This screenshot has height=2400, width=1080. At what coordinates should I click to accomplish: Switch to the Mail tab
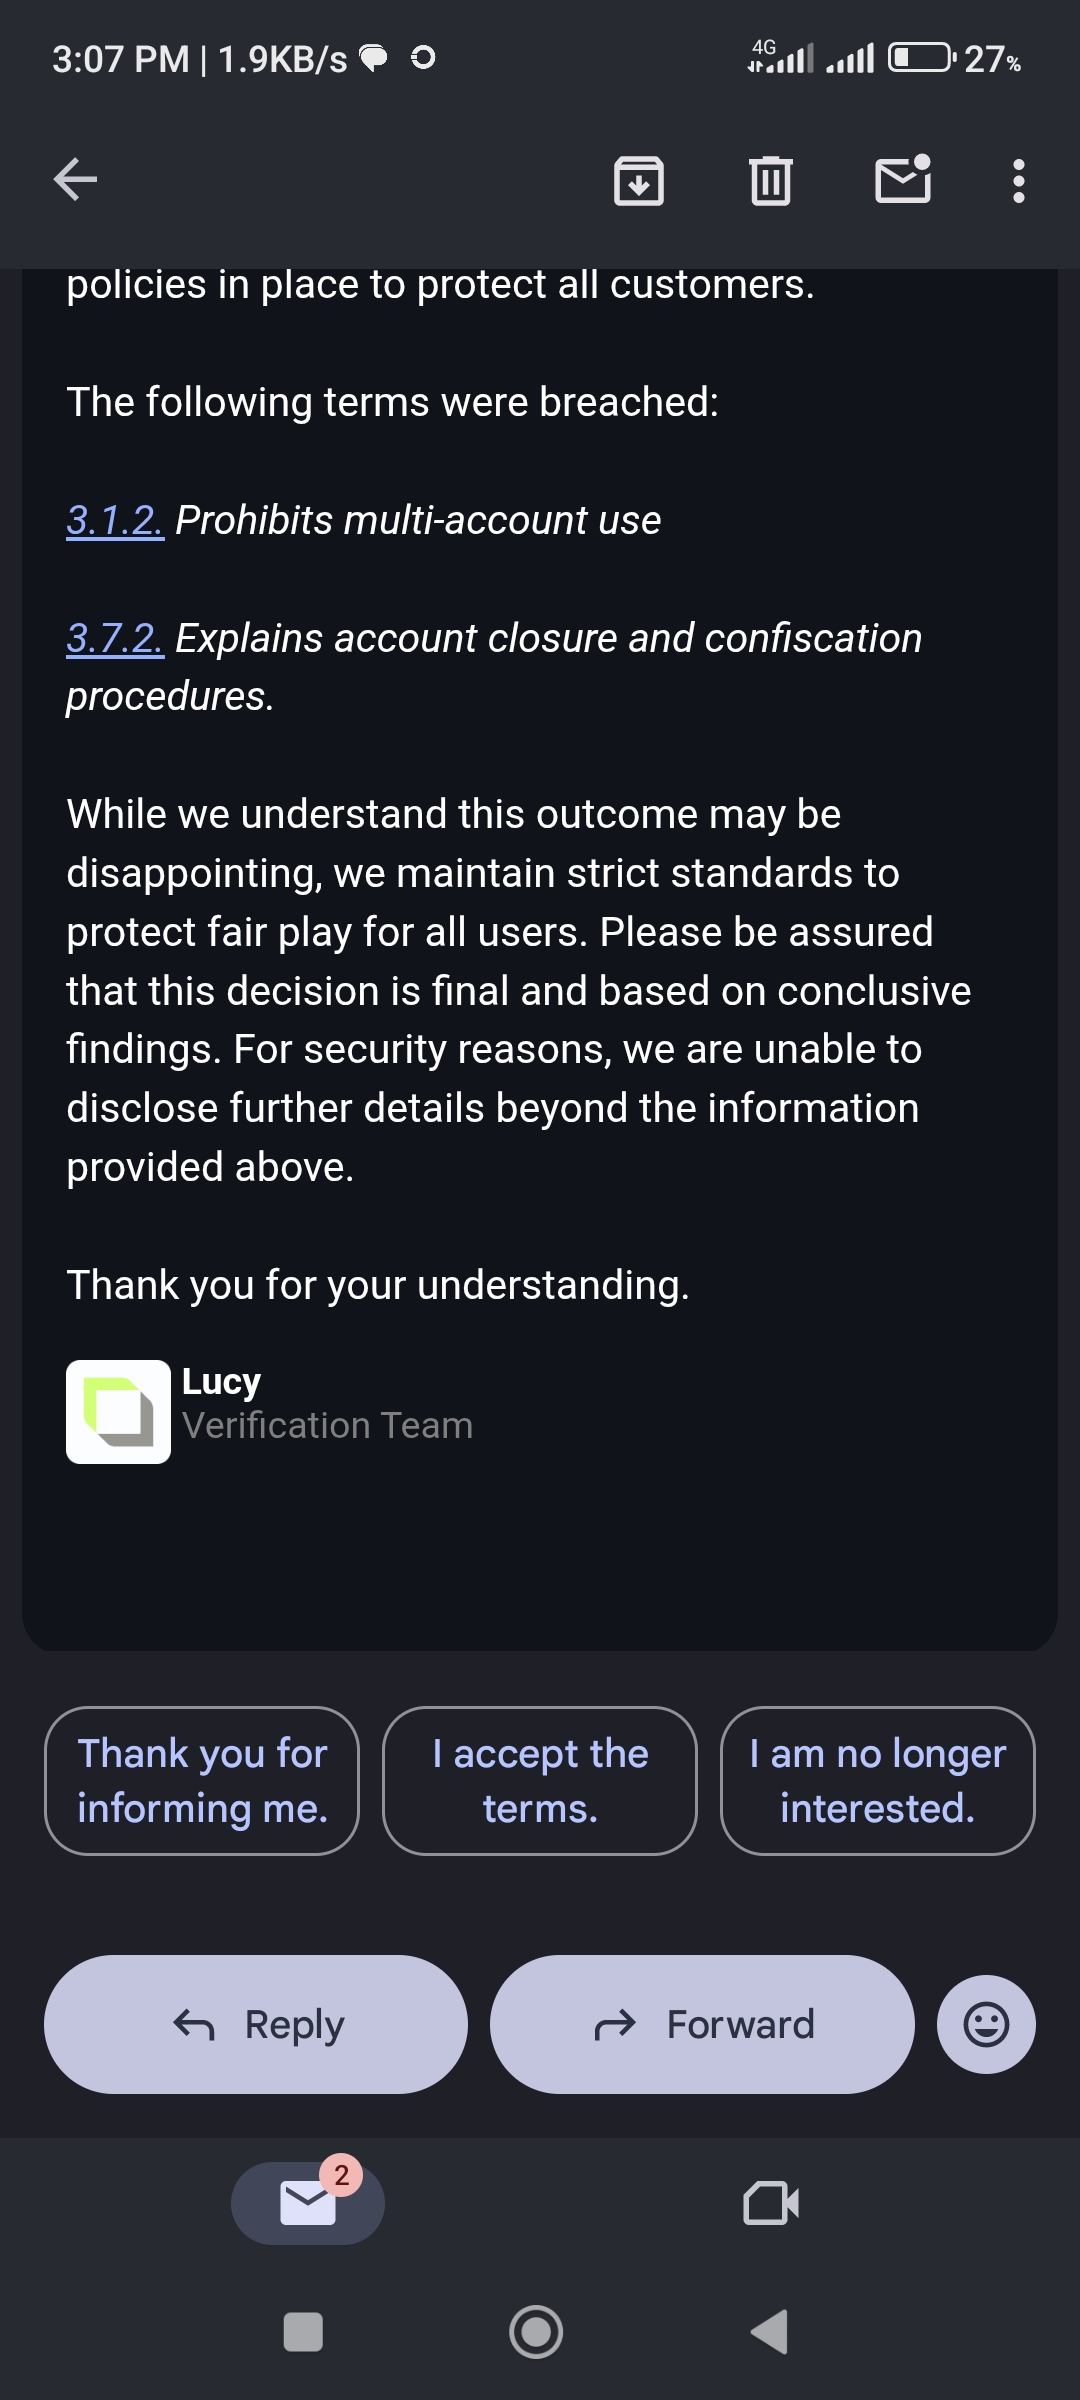tap(308, 2203)
